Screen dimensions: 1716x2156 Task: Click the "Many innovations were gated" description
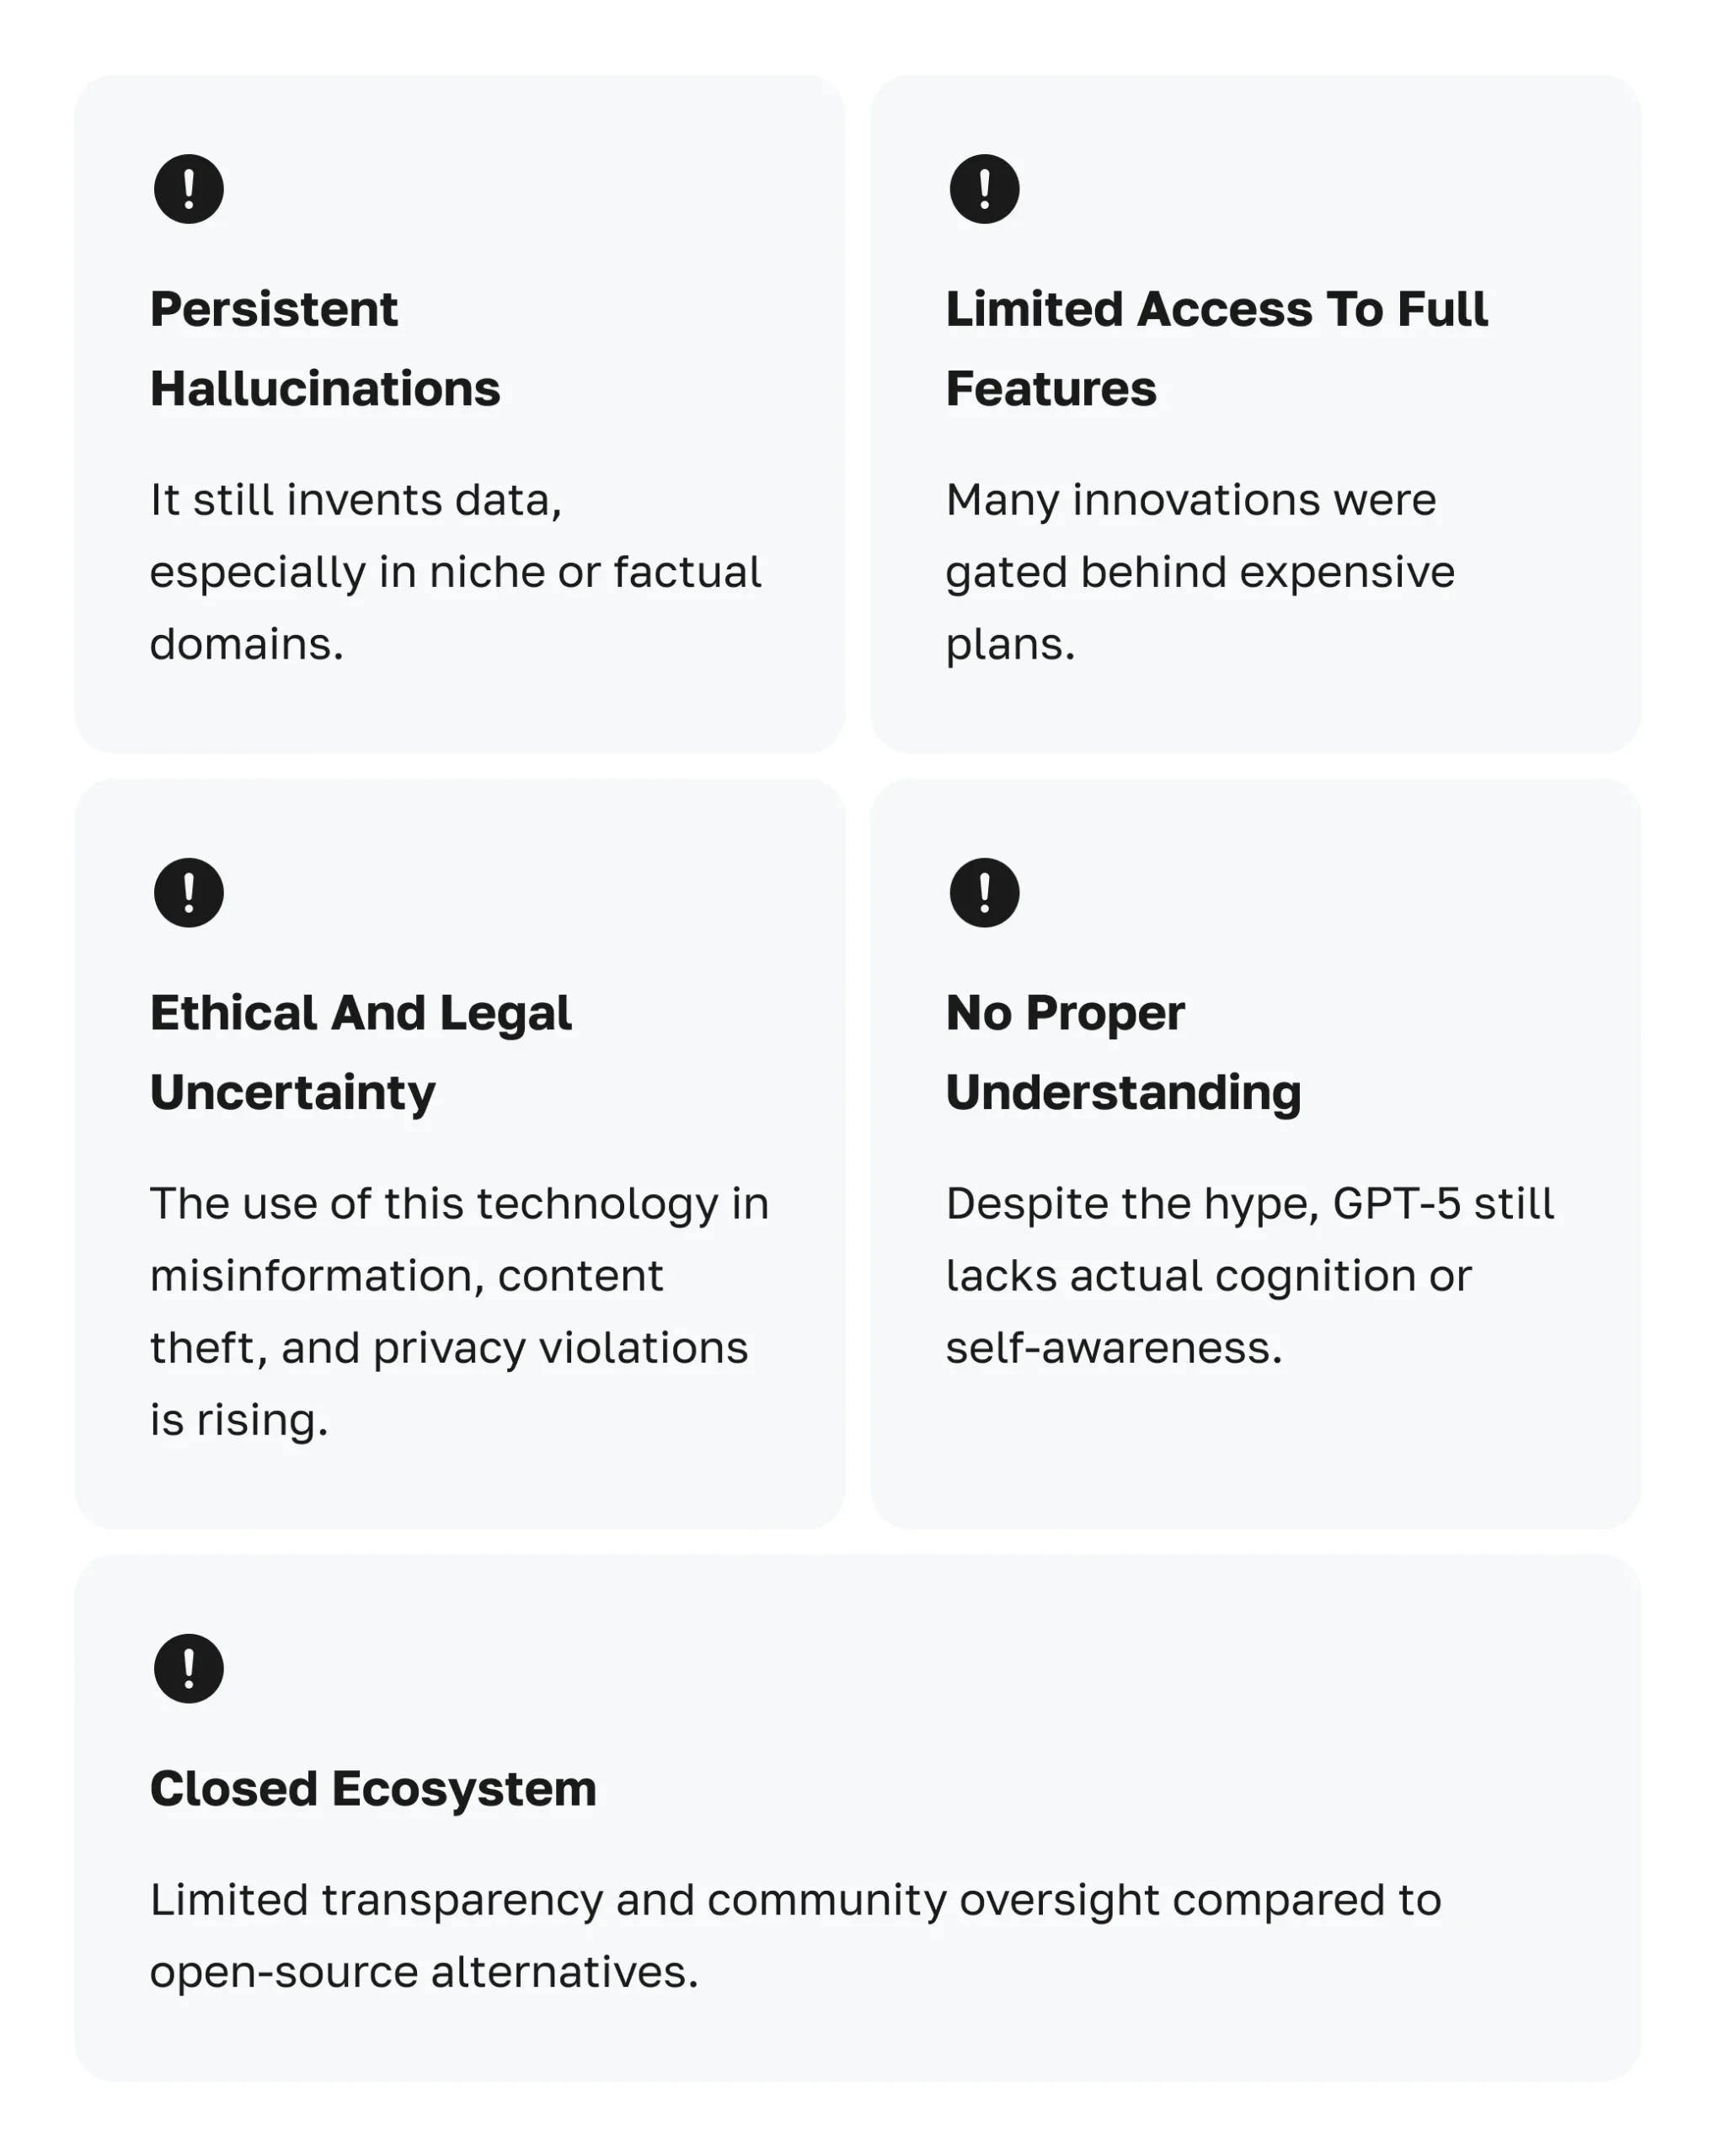(x=1200, y=572)
